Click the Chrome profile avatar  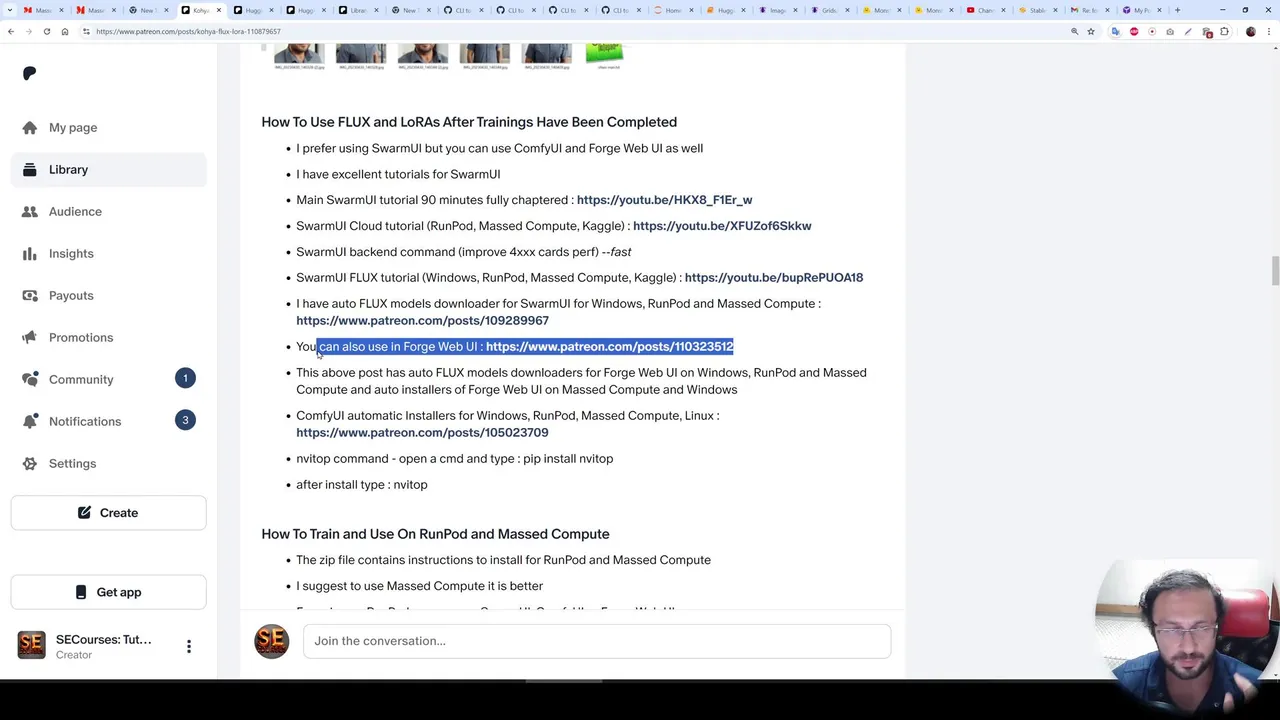(1250, 31)
